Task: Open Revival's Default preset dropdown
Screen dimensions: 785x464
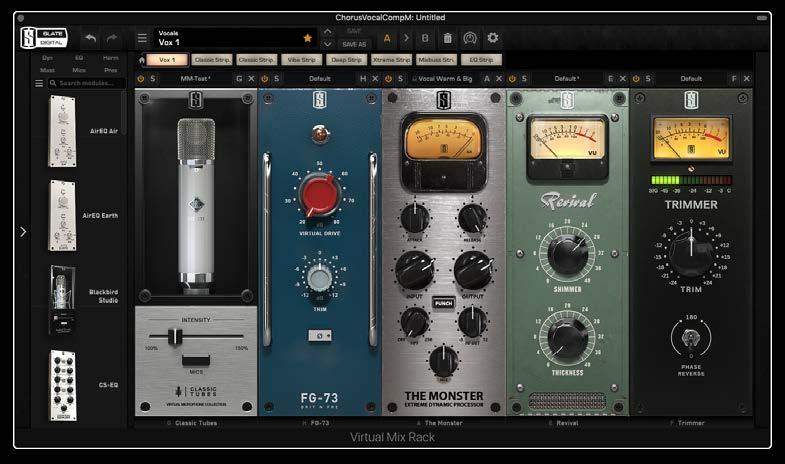Action: tap(567, 79)
